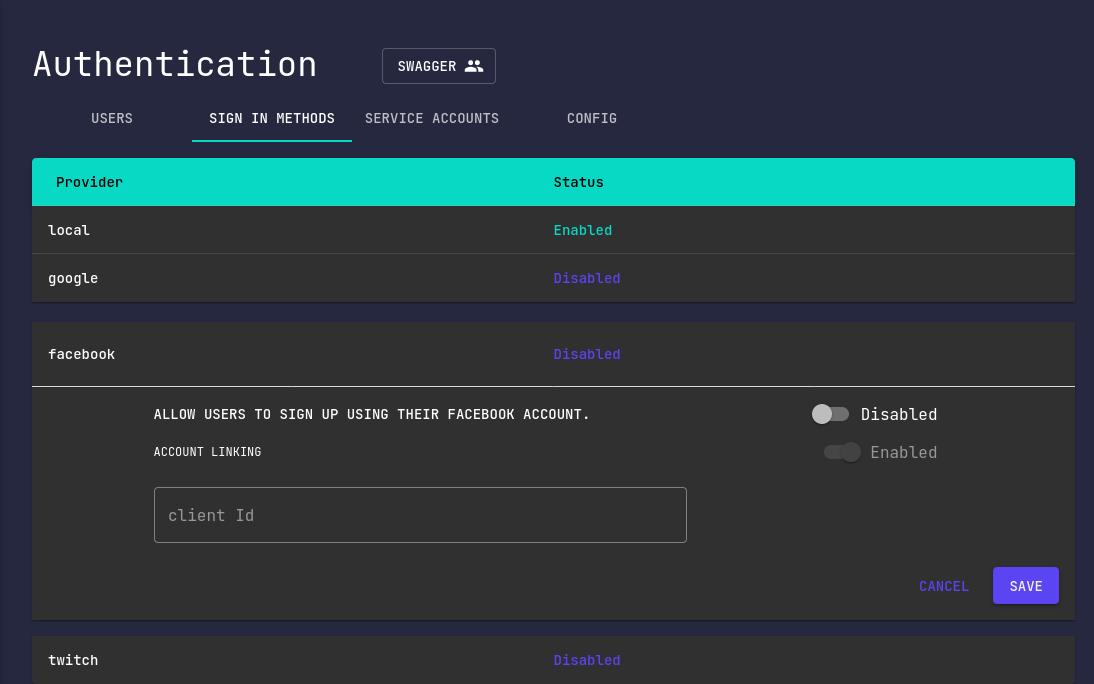
Task: Toggle the Account Linking Enabled switch
Action: (x=842, y=452)
